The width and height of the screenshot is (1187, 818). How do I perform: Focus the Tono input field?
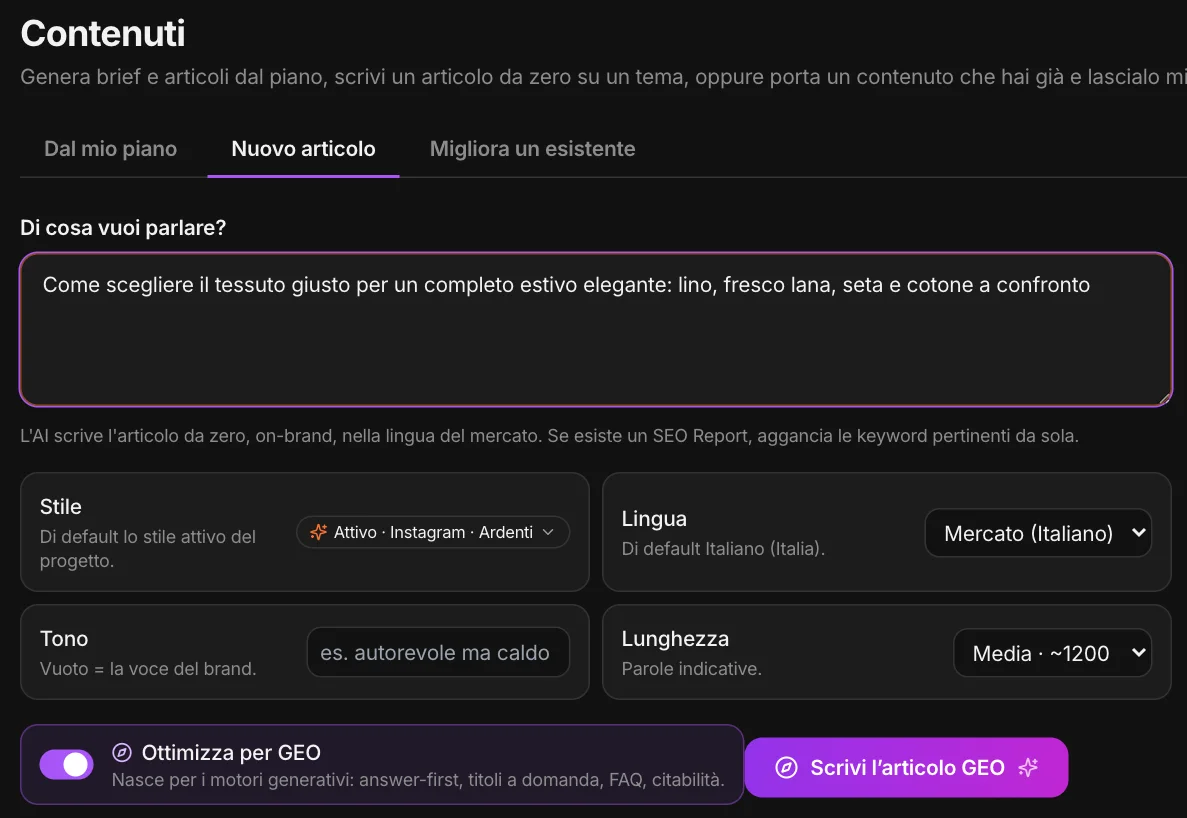point(438,652)
